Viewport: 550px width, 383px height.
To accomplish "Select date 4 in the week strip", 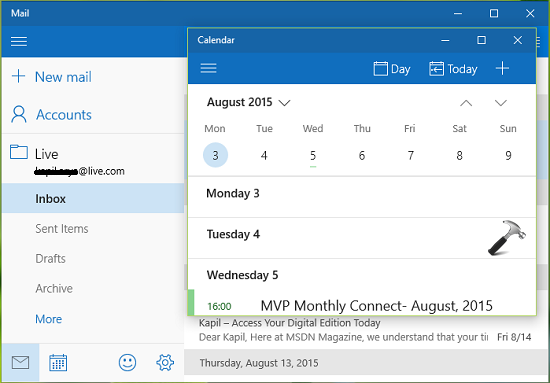I will point(264,155).
